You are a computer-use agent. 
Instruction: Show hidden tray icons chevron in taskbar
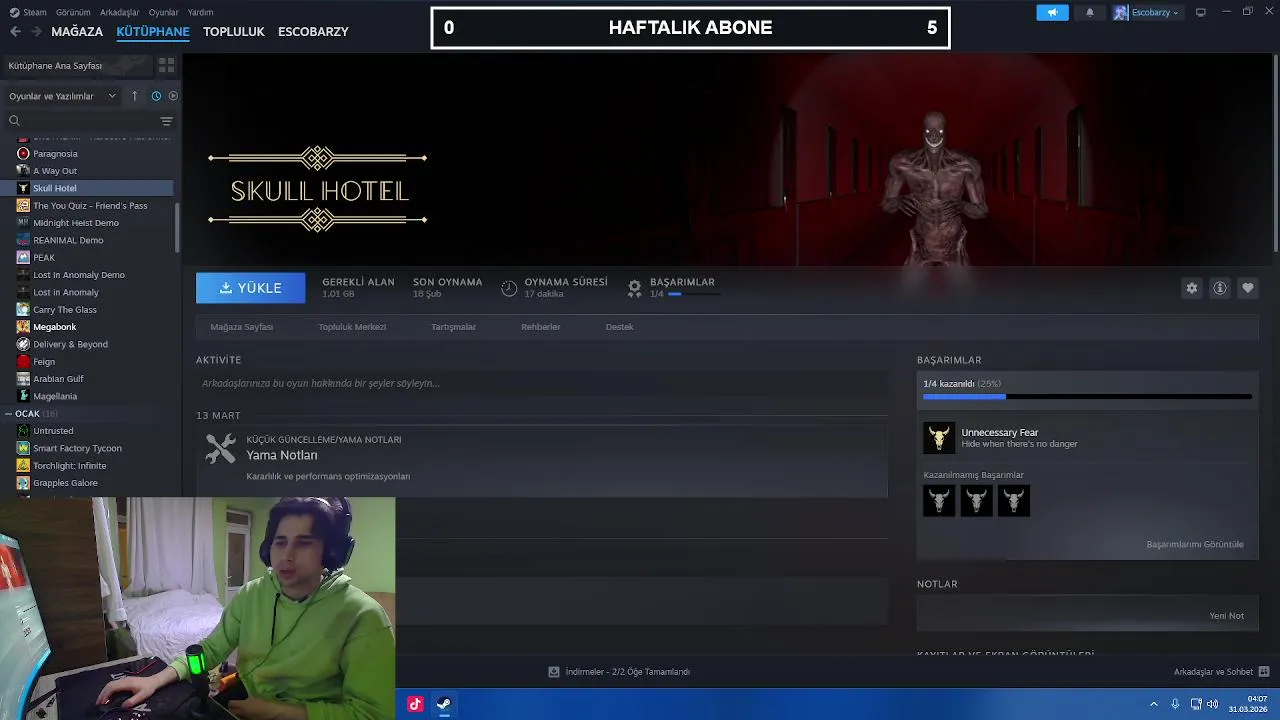pos(1154,704)
